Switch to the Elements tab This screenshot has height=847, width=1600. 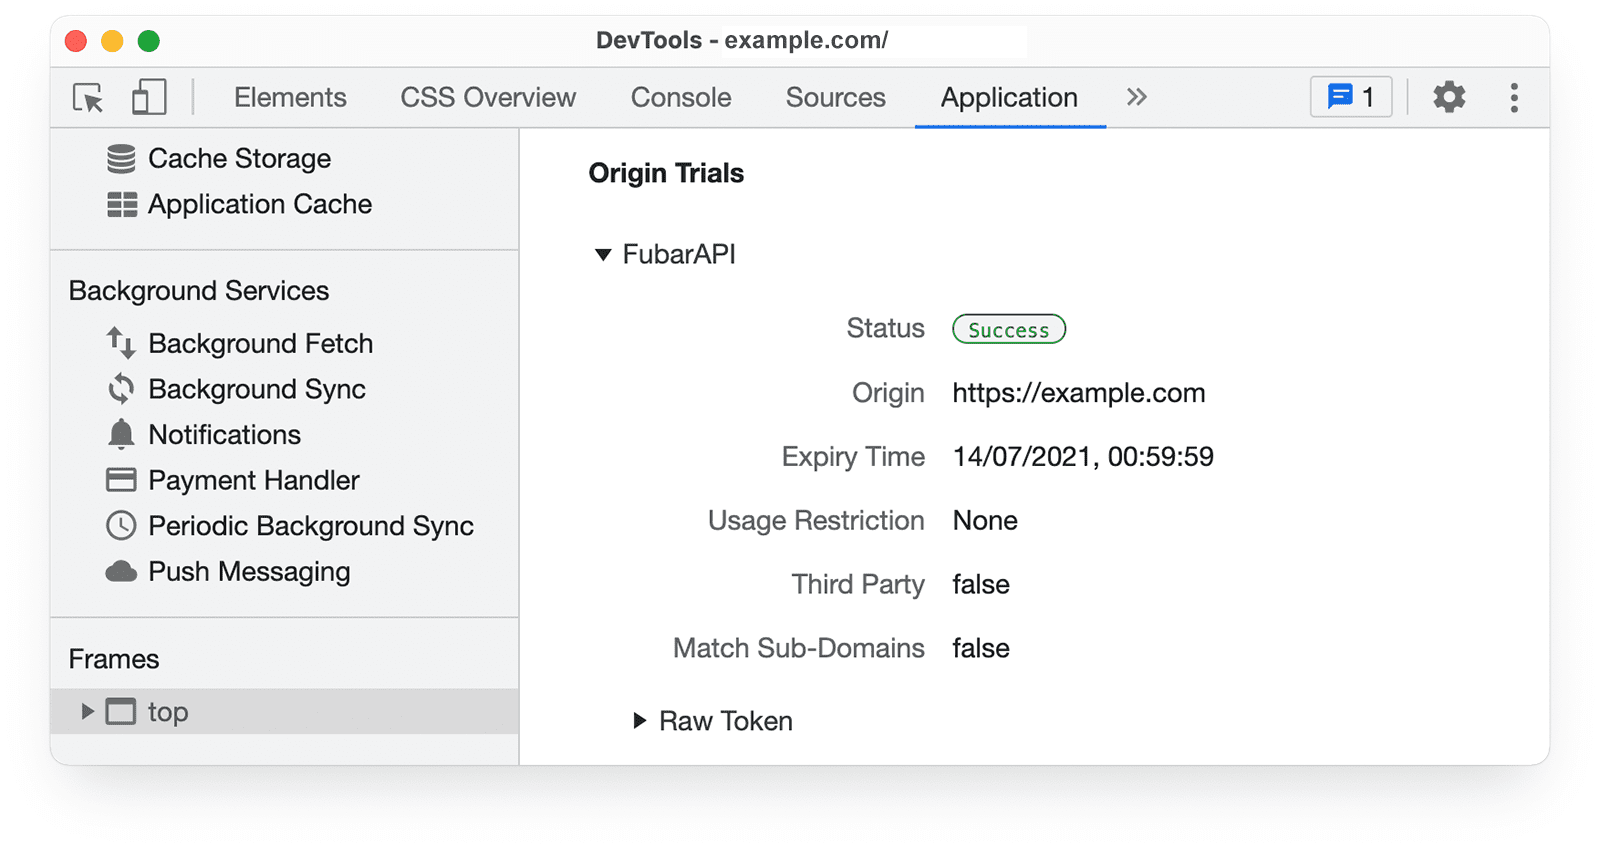point(290,97)
